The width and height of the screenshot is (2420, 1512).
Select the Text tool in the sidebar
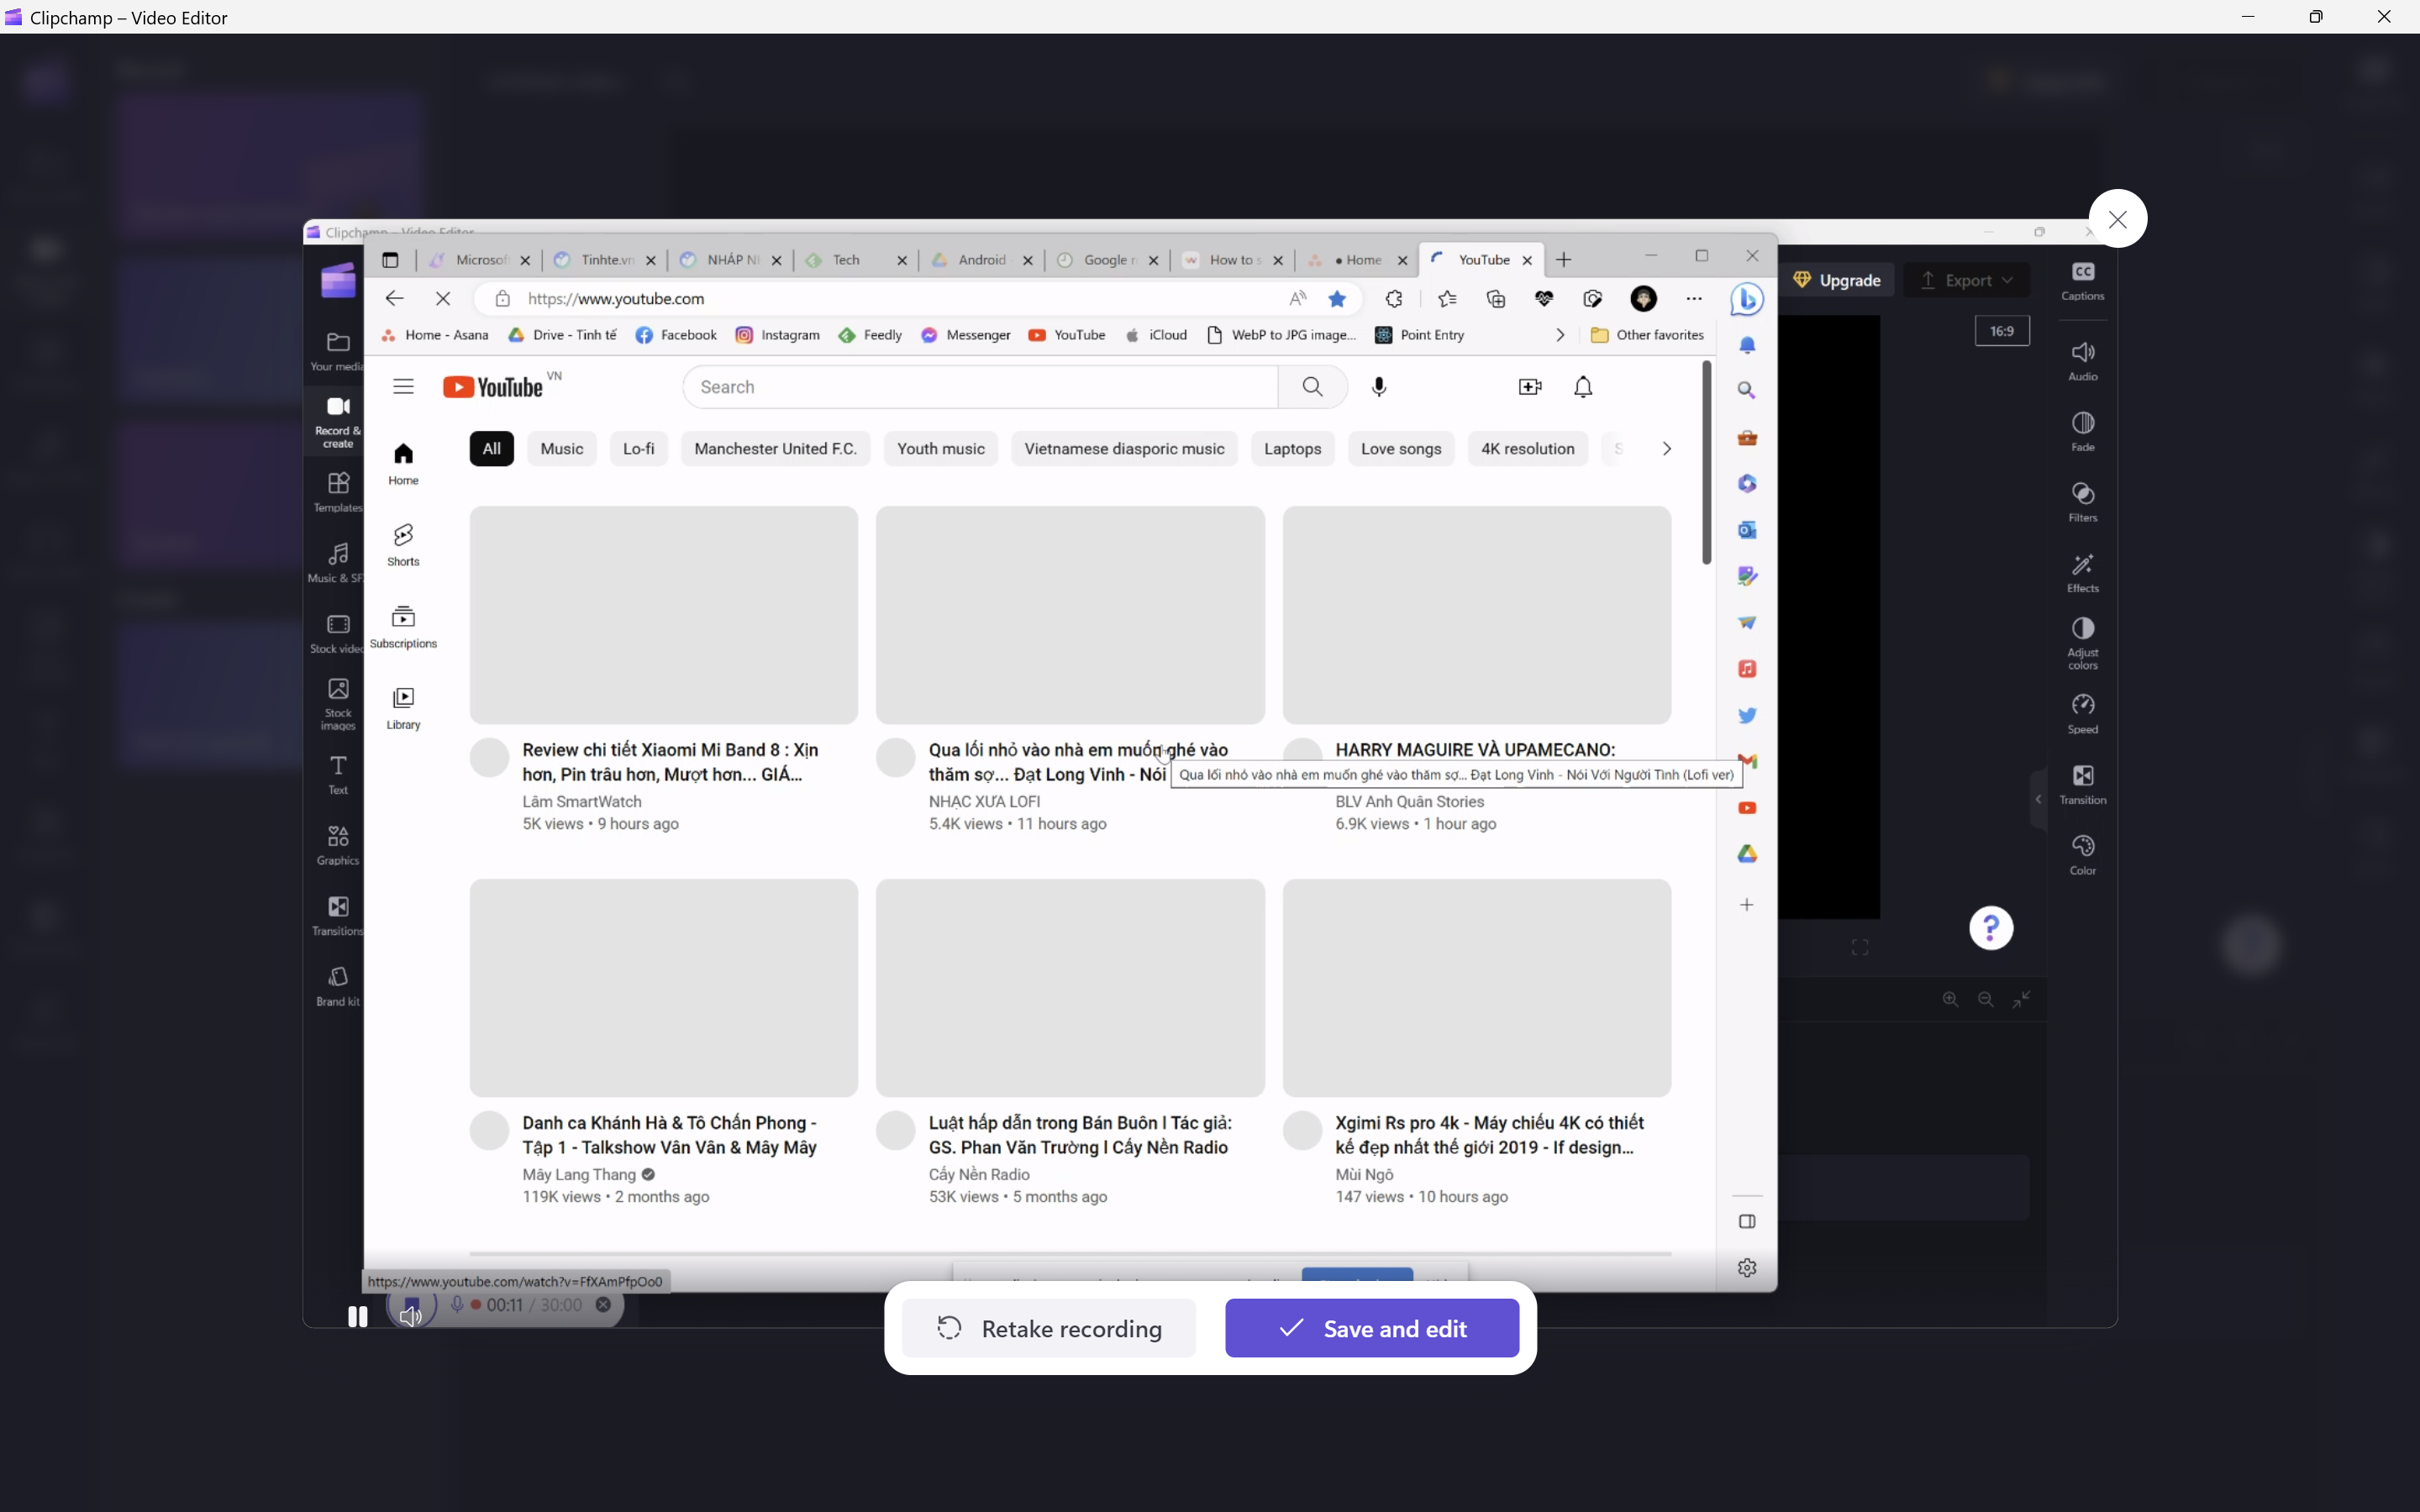[338, 775]
